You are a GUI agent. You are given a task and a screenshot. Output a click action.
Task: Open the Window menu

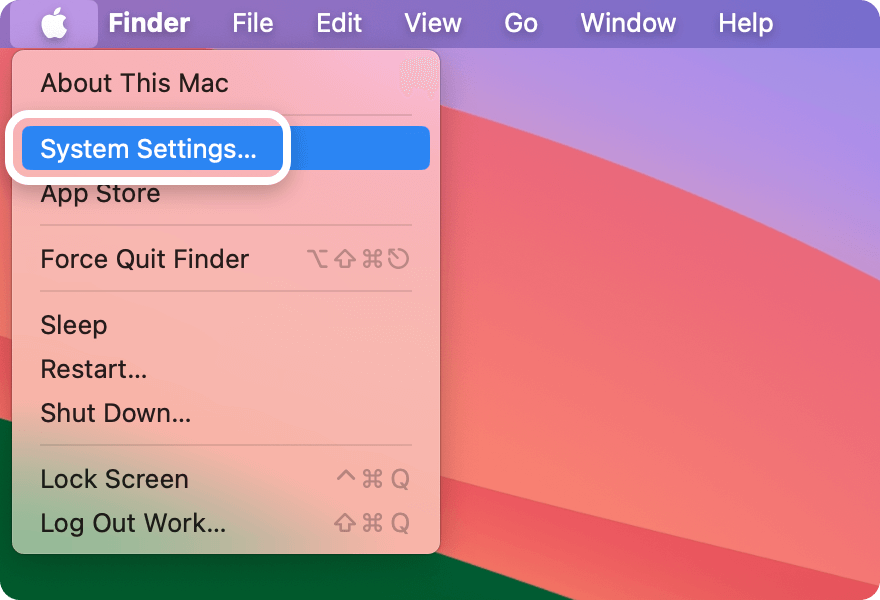628,24
